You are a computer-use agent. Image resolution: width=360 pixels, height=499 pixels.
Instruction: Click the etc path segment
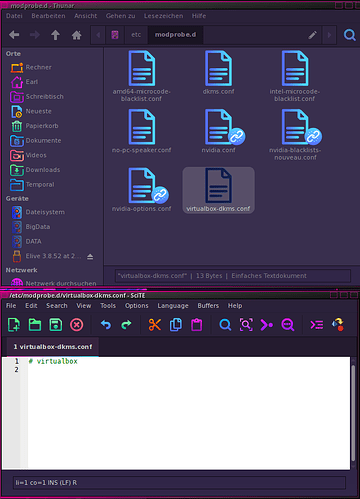pyautogui.click(x=136, y=35)
